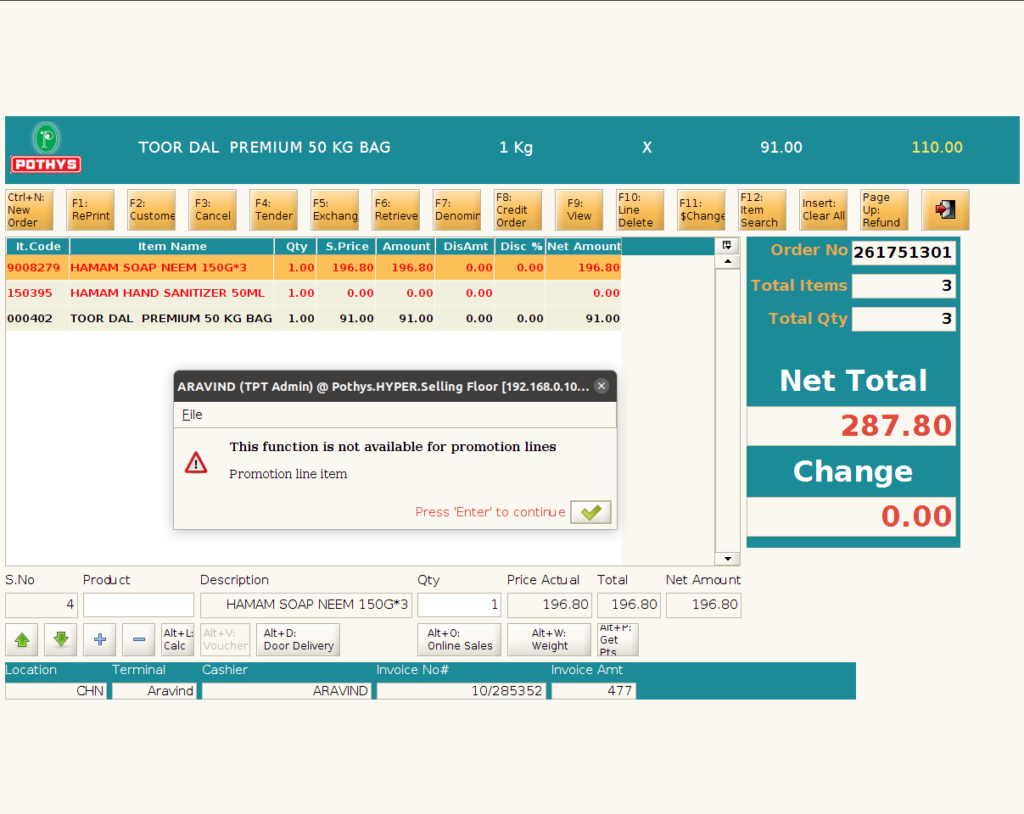Screen dimensions: 1024x814
Task: Open the F2 Customer button
Action: tap(152, 210)
